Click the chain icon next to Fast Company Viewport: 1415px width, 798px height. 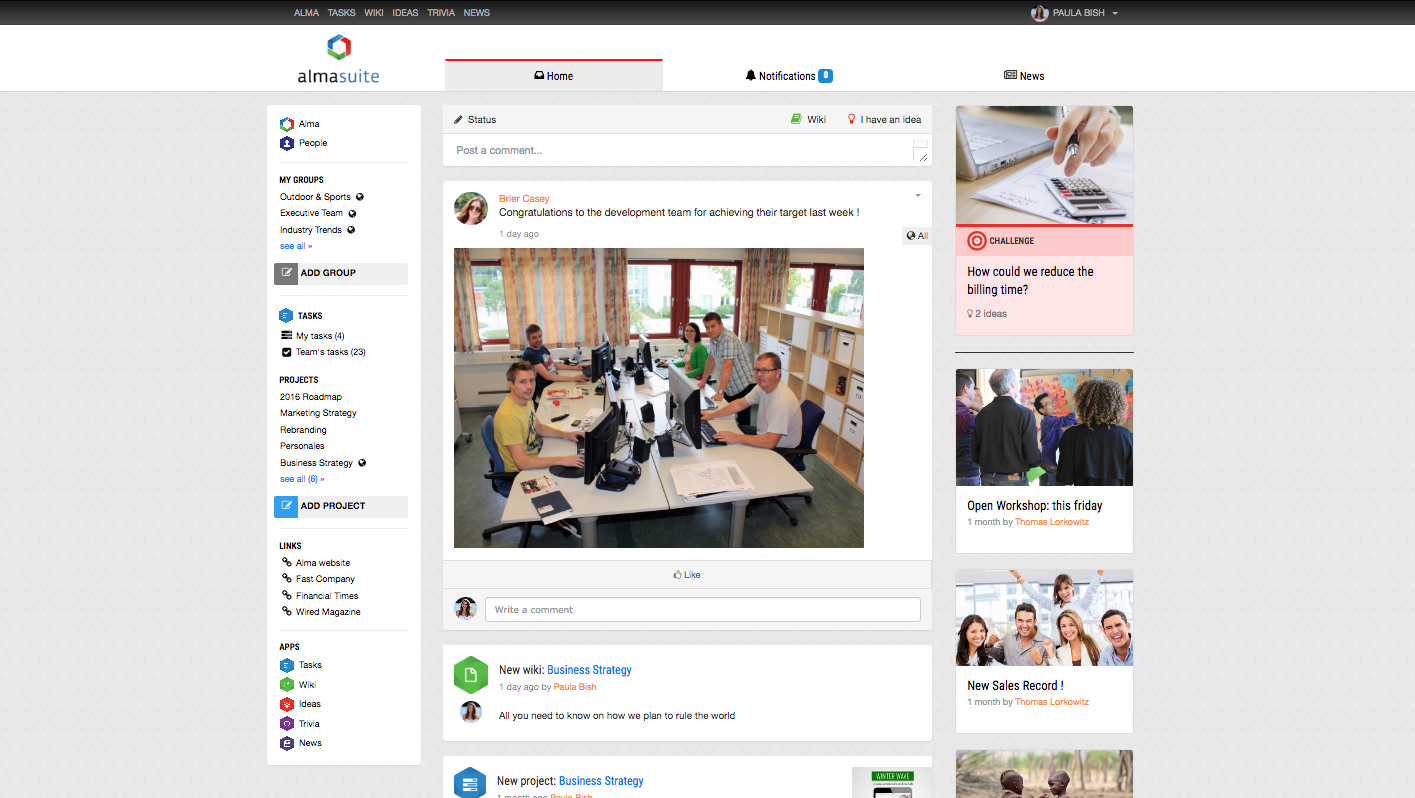(x=287, y=579)
